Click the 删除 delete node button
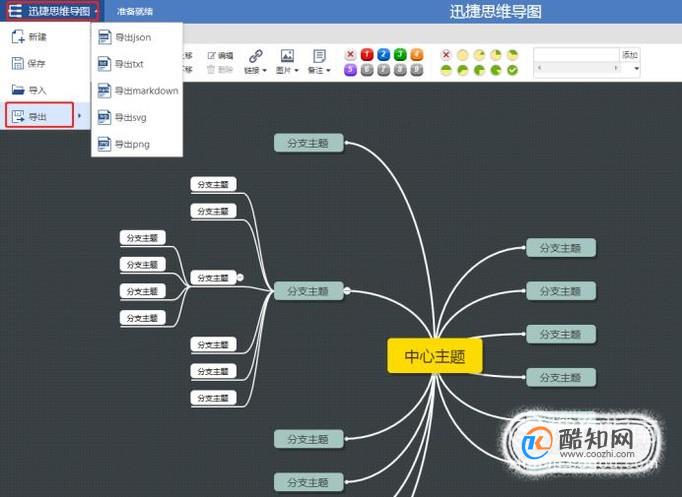 pyautogui.click(x=220, y=69)
